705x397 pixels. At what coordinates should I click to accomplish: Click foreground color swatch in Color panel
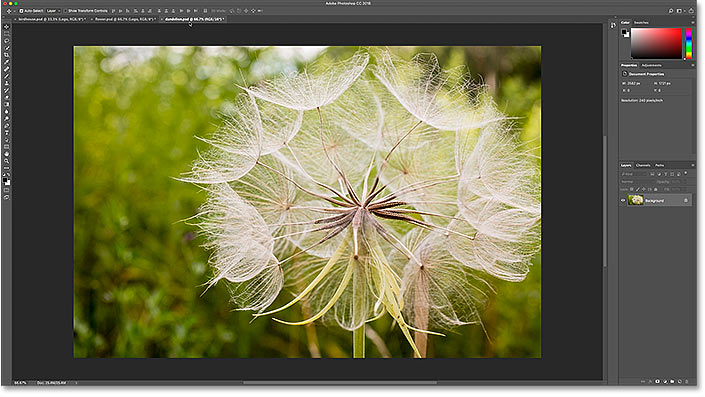[x=624, y=32]
